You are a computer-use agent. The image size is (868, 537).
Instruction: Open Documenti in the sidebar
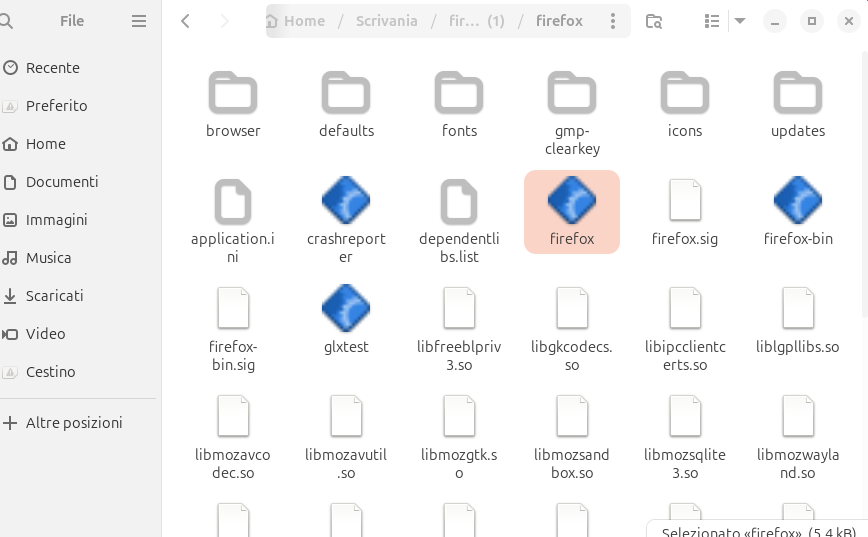pyautogui.click(x=78, y=182)
